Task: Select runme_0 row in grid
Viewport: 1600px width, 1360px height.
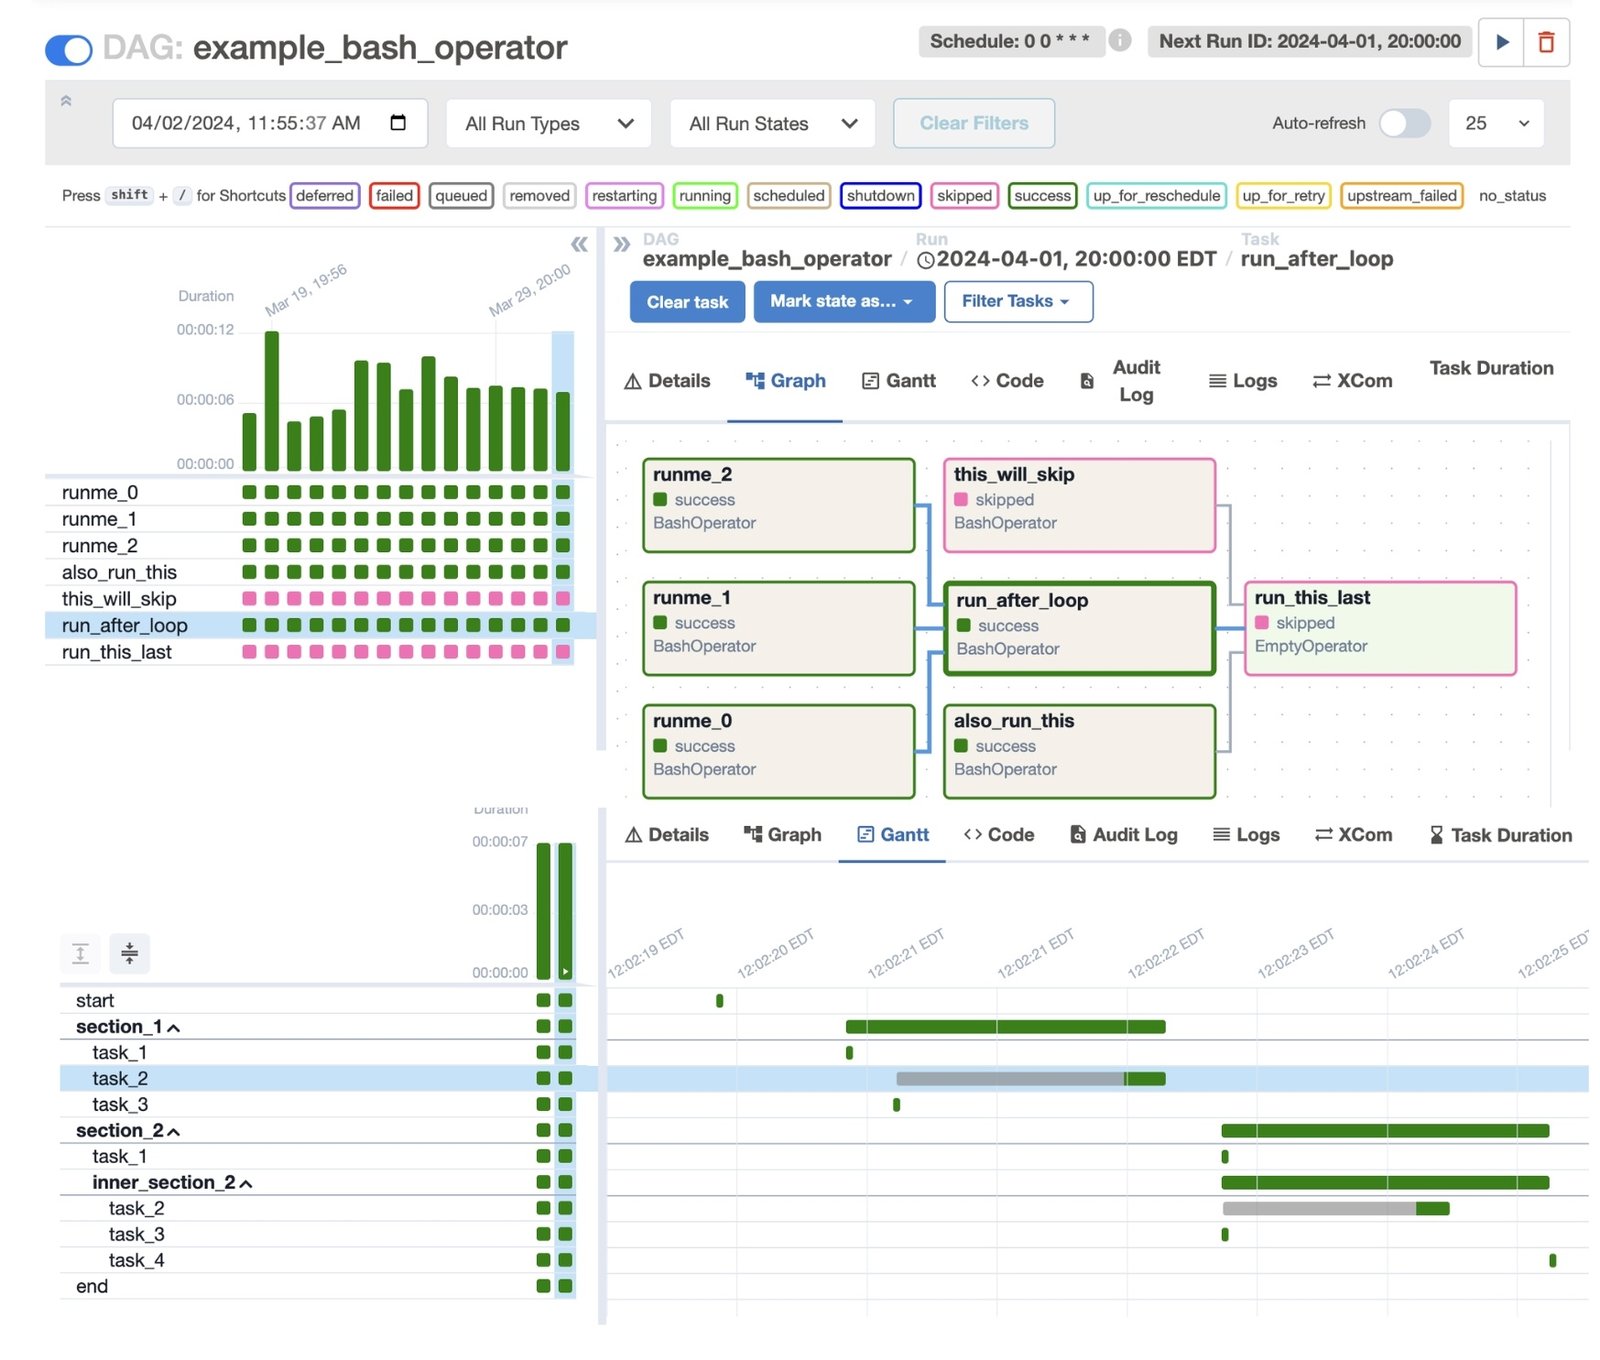Action: click(320, 492)
